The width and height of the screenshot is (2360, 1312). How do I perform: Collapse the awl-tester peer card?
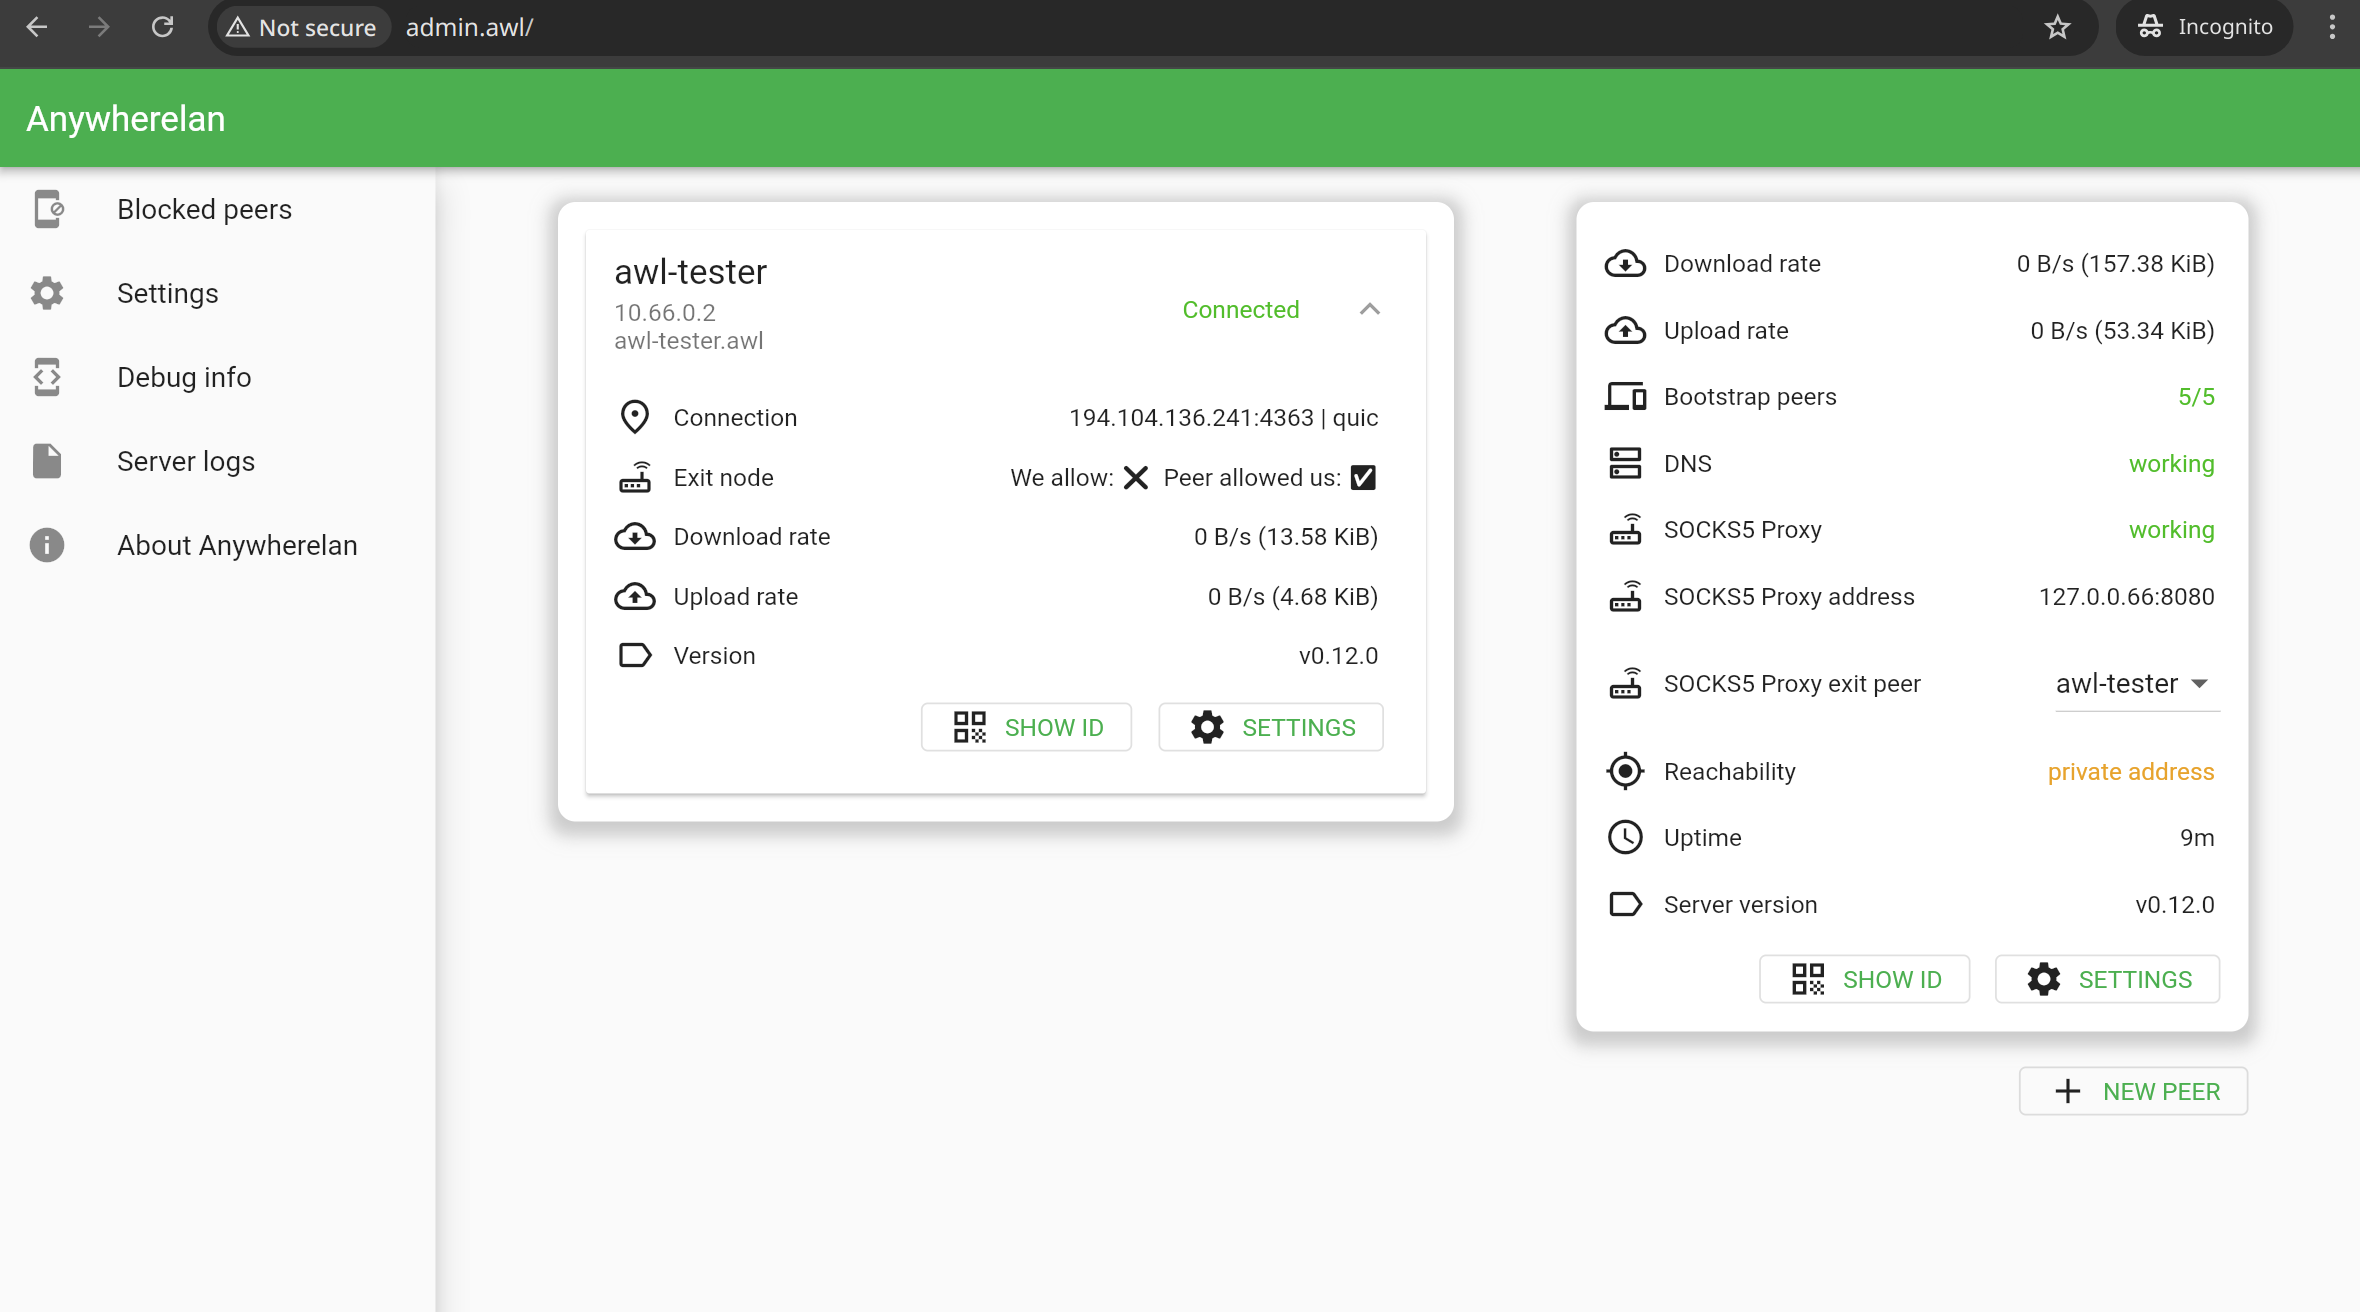(1369, 309)
